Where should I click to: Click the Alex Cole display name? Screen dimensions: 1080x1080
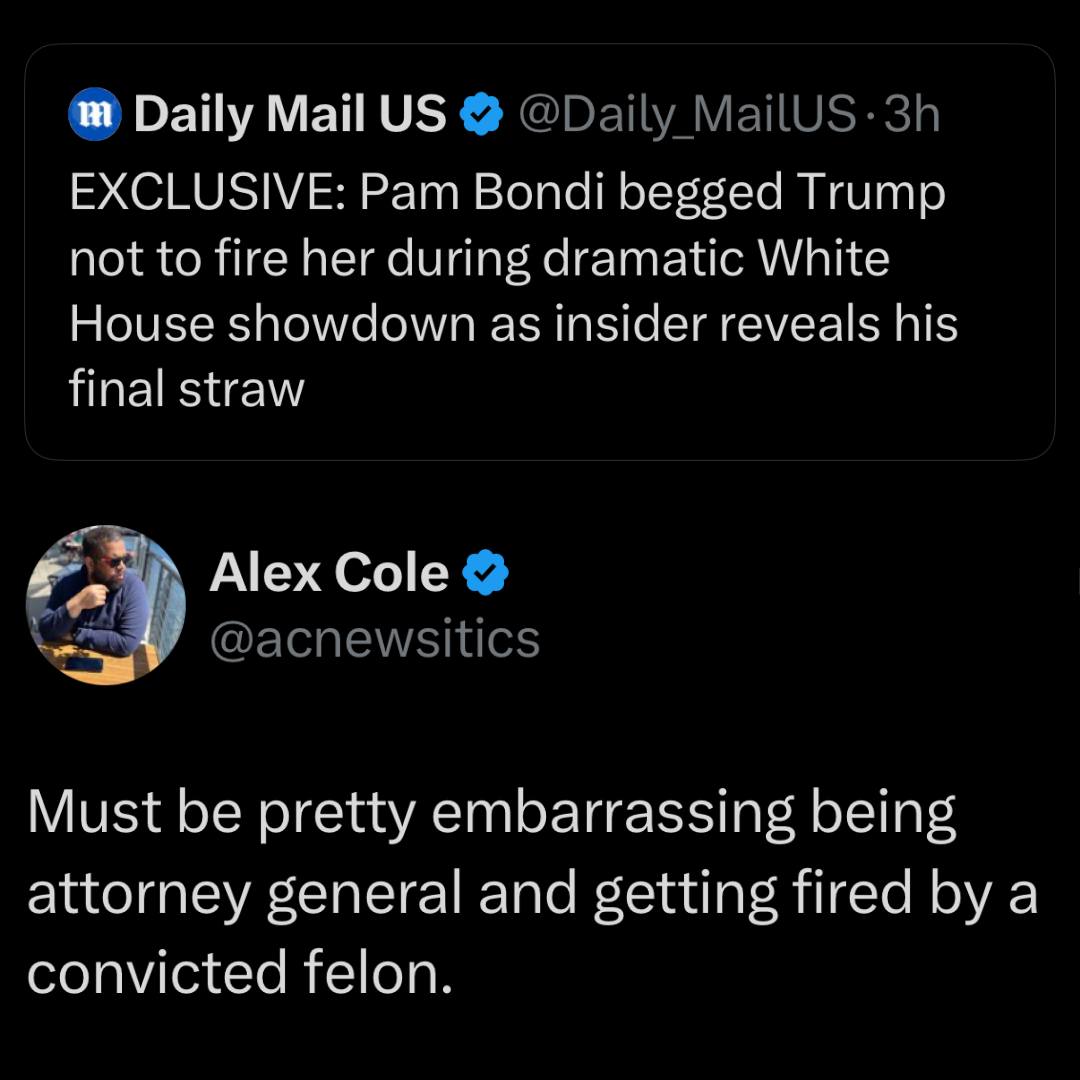pos(329,573)
